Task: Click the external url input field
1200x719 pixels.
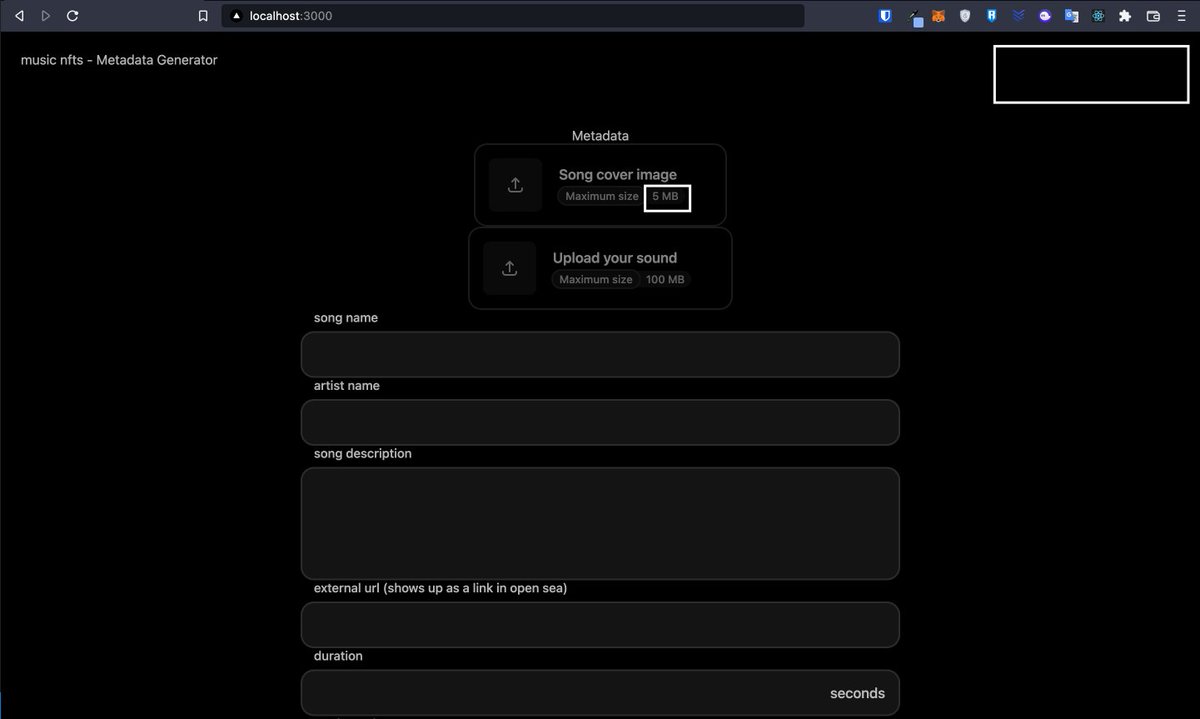Action: point(600,625)
